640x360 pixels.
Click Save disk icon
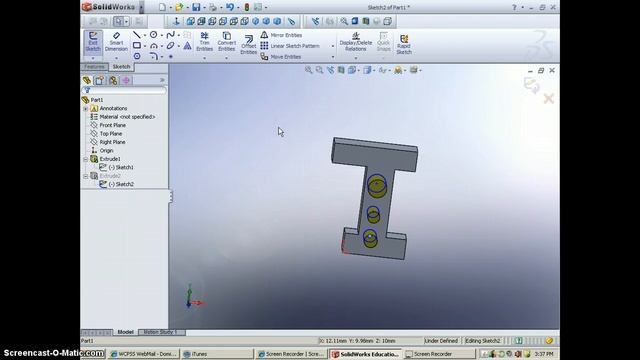point(196,7)
